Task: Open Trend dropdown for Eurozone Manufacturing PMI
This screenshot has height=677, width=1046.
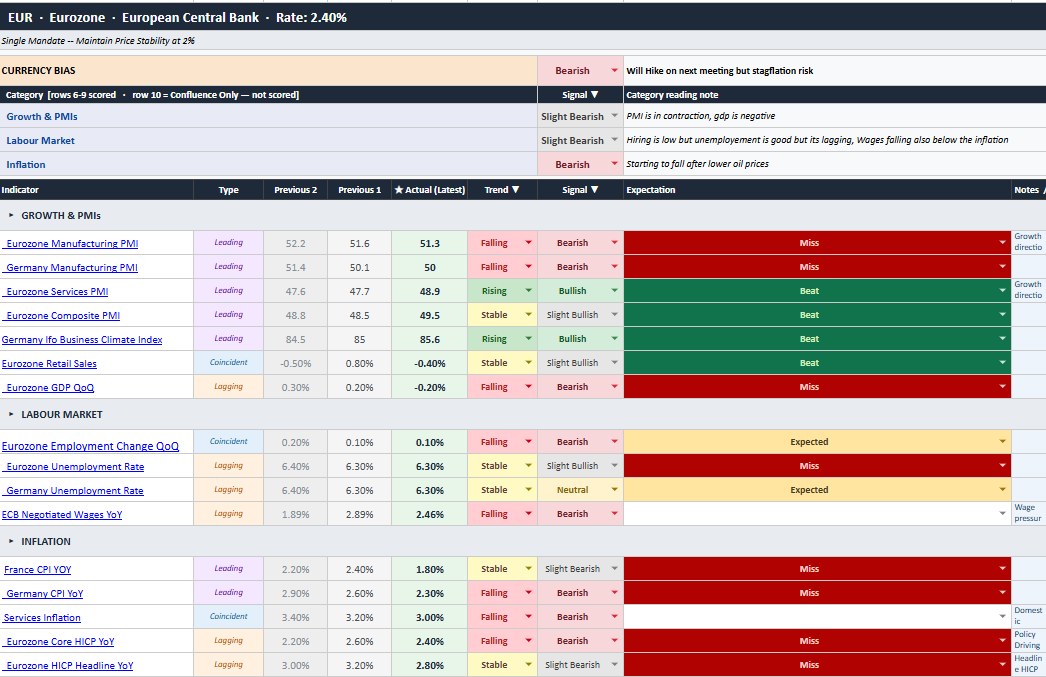Action: click(x=528, y=243)
